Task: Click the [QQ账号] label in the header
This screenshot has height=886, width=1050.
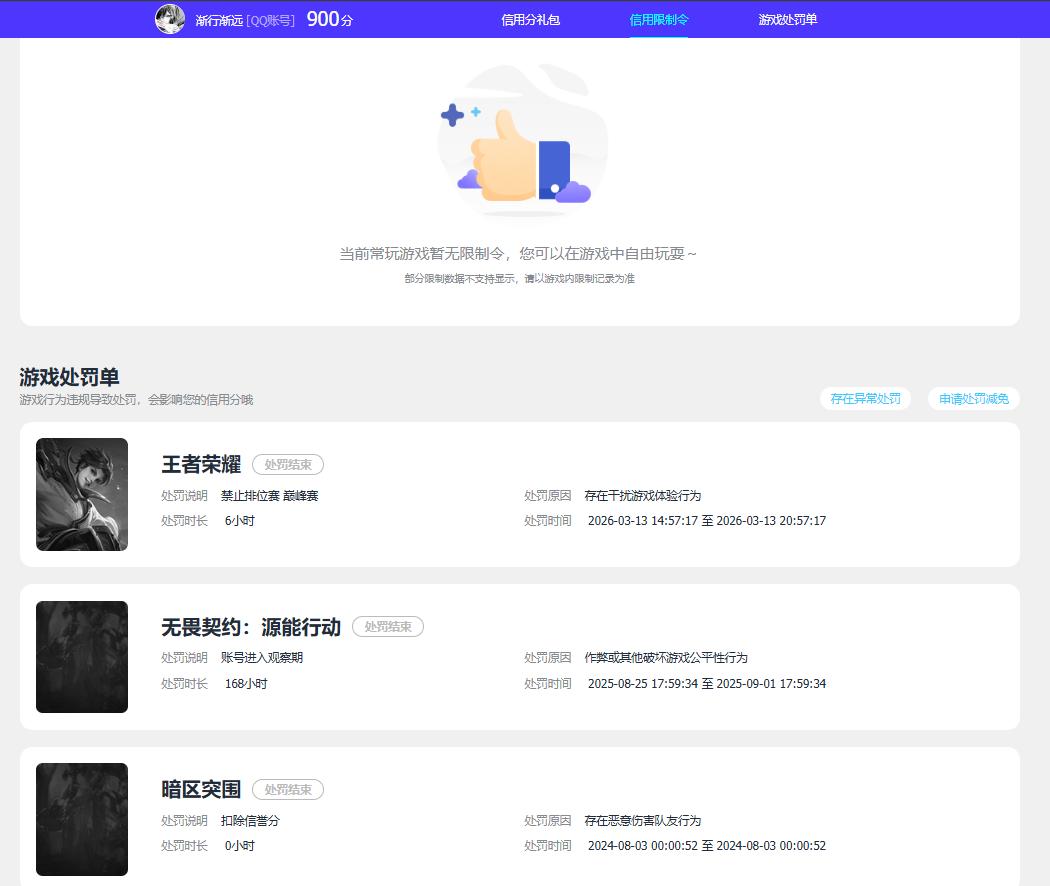Action: pos(271,21)
